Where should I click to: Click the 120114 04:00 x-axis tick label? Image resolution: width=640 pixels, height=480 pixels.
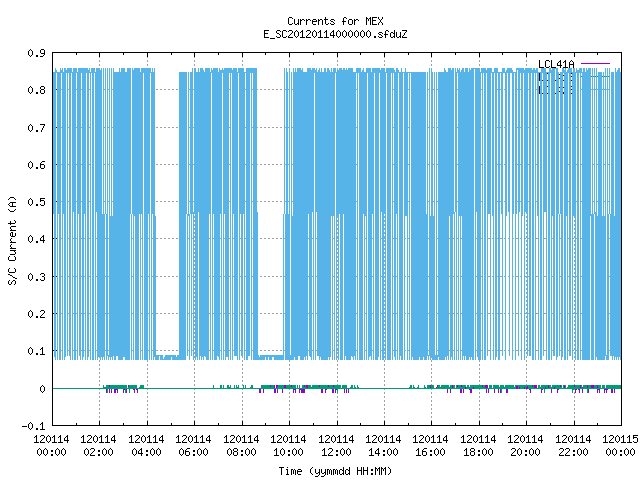coord(146,446)
